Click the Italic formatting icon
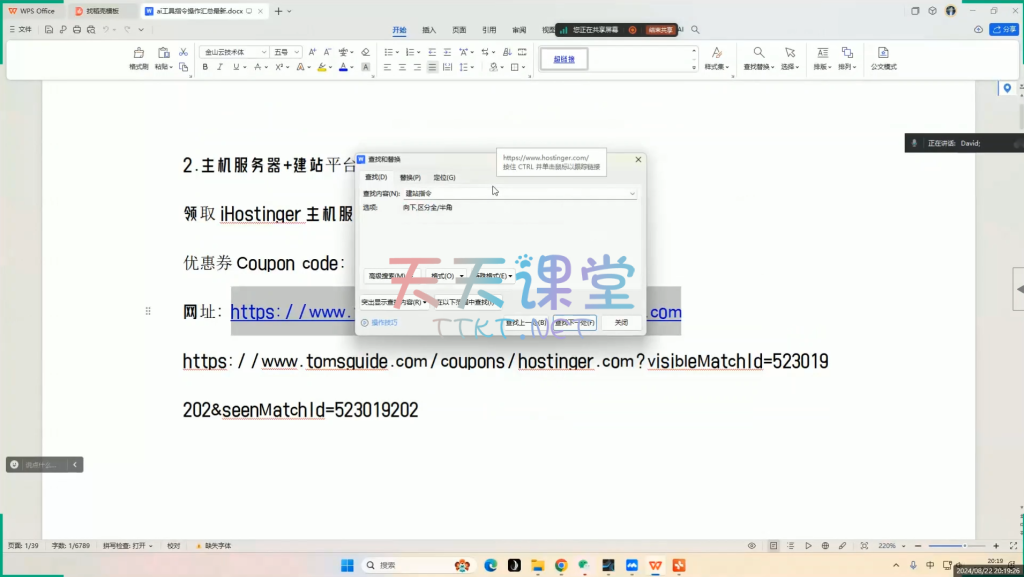 click(219, 67)
